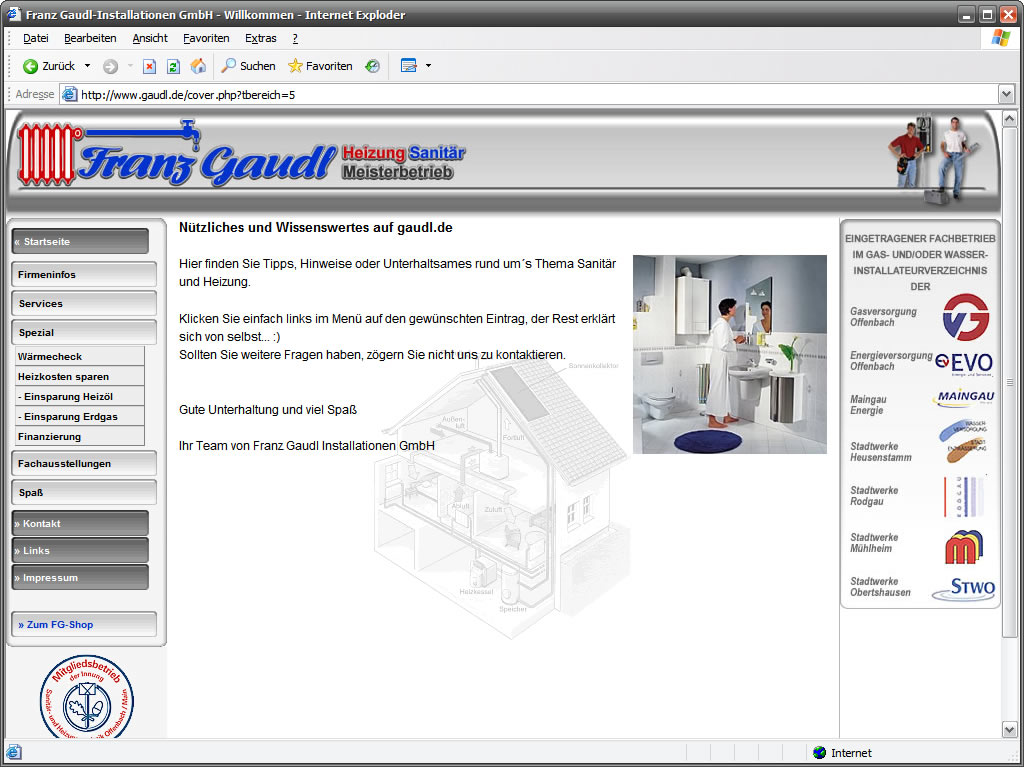
Task: Click the mail toolbar icon
Action: click(x=409, y=66)
